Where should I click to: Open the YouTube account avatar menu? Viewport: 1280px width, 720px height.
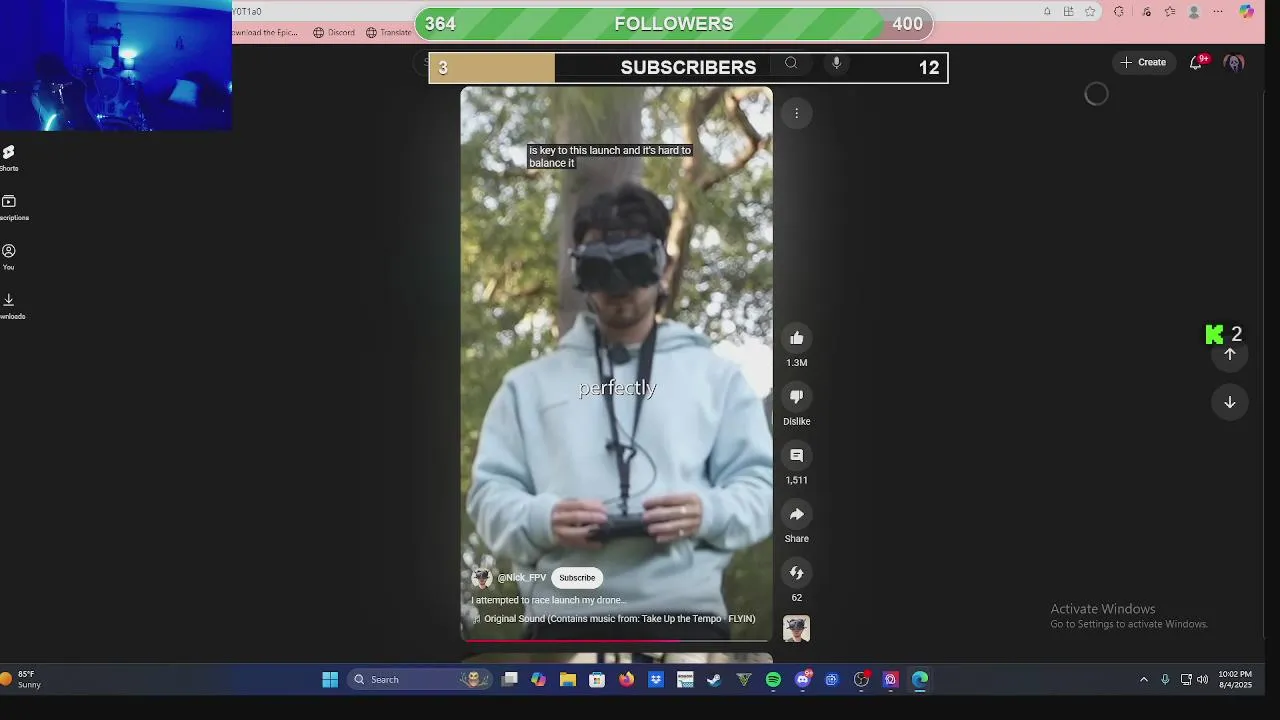click(1234, 63)
